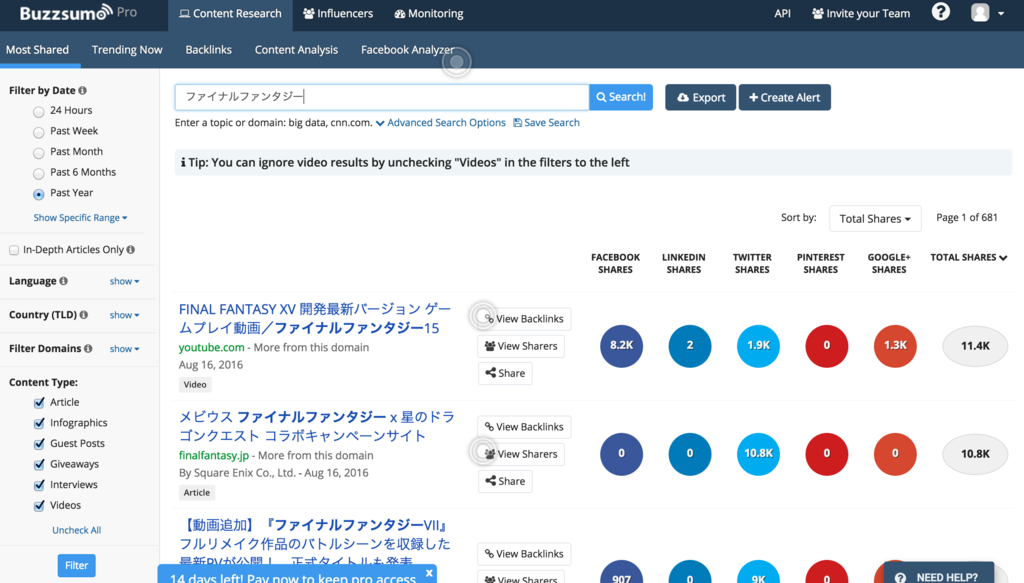Click into the topic search field
This screenshot has height=583, width=1024.
(382, 97)
